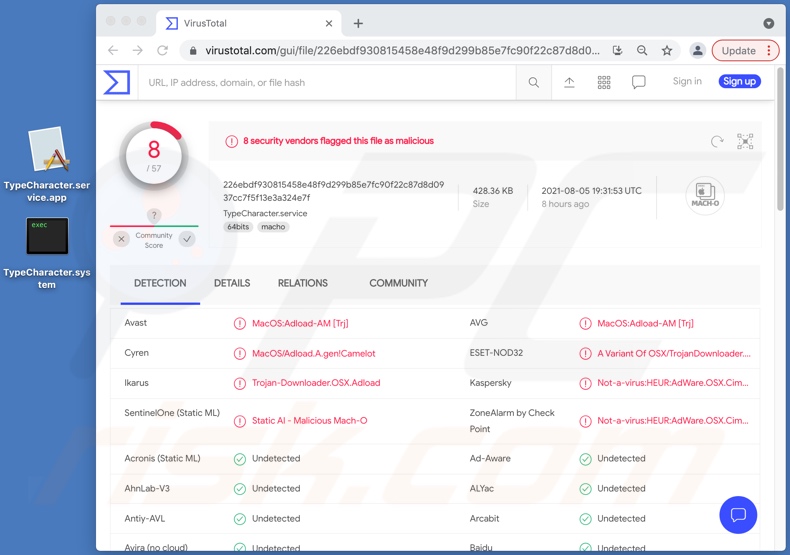
Task: Click the community score bar
Action: pyautogui.click(x=154, y=226)
